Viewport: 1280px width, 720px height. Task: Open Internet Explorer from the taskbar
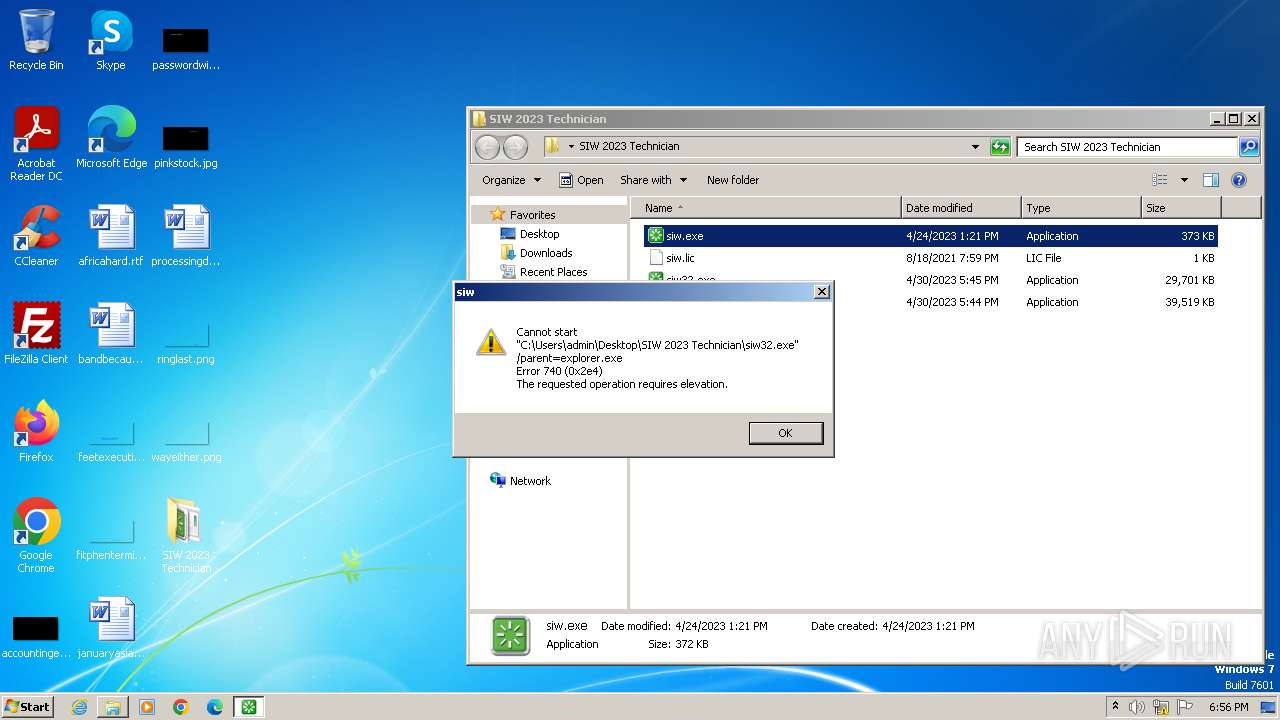pyautogui.click(x=79, y=707)
